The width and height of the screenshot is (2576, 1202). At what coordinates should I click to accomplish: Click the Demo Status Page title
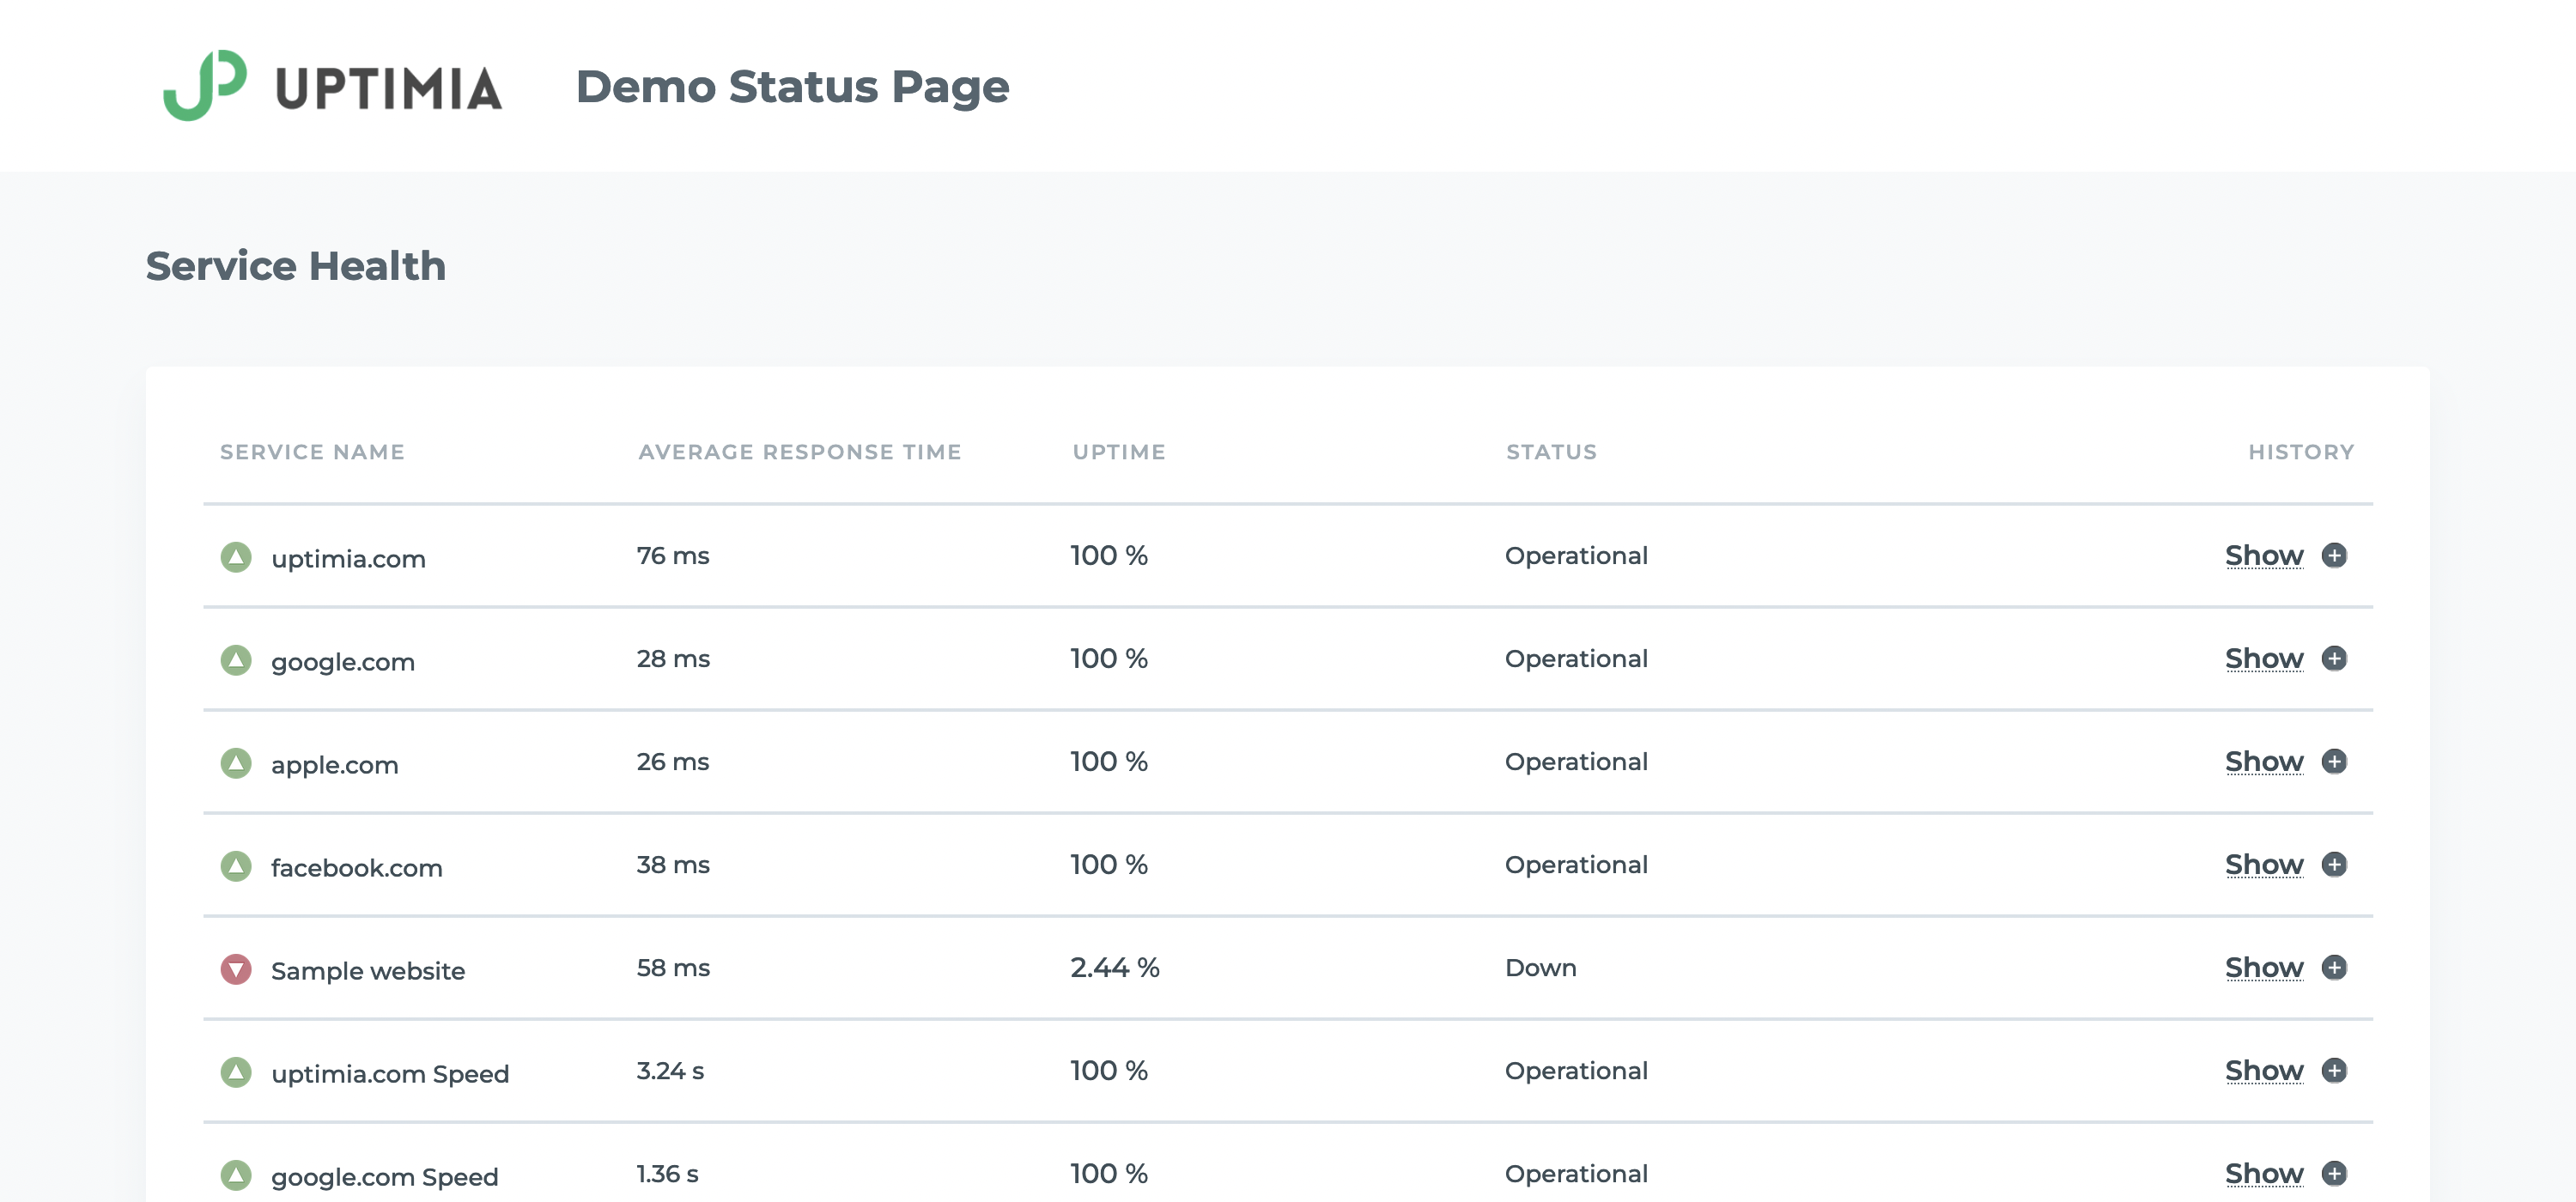click(x=792, y=87)
